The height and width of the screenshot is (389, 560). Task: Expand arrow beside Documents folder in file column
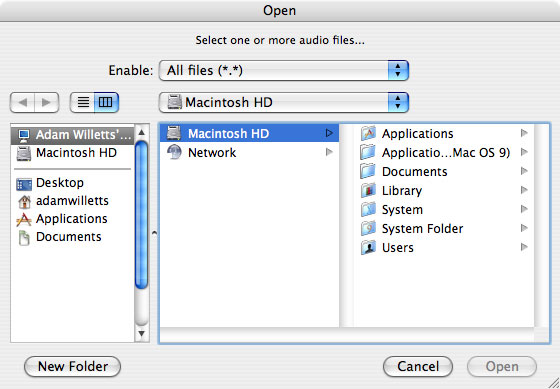(524, 171)
